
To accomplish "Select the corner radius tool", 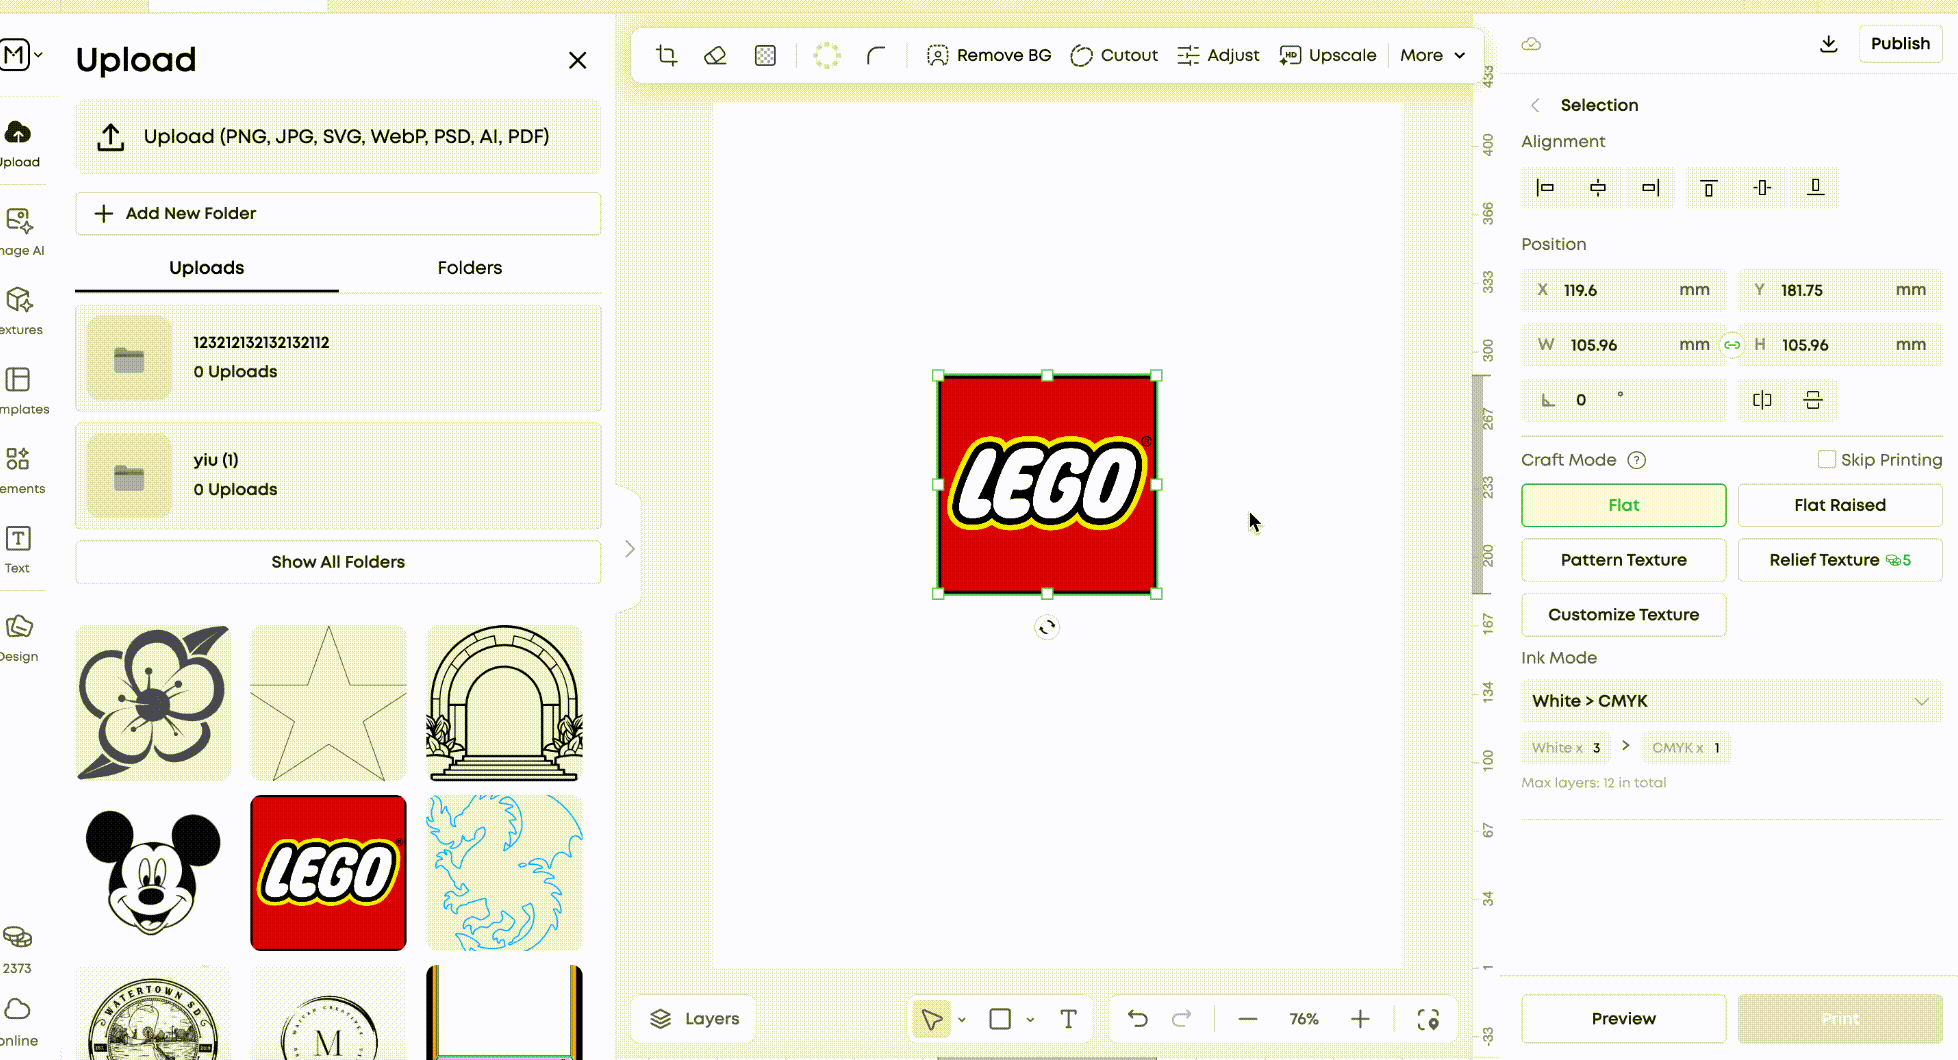I will pyautogui.click(x=876, y=55).
